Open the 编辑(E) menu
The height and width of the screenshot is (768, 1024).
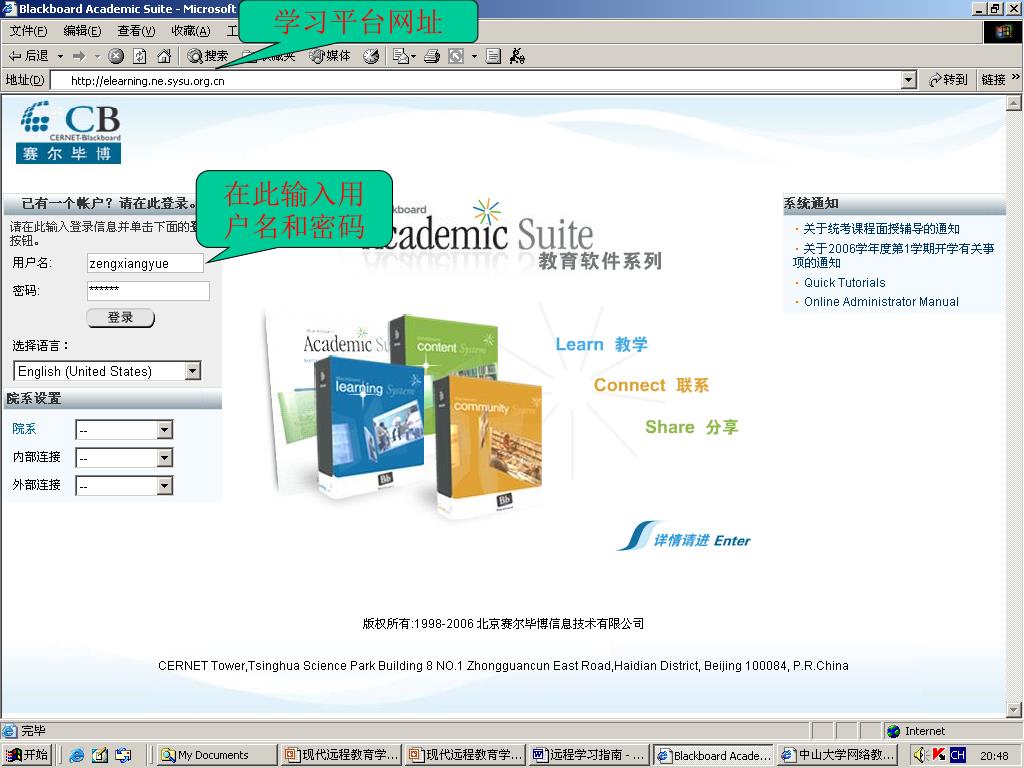click(82, 31)
